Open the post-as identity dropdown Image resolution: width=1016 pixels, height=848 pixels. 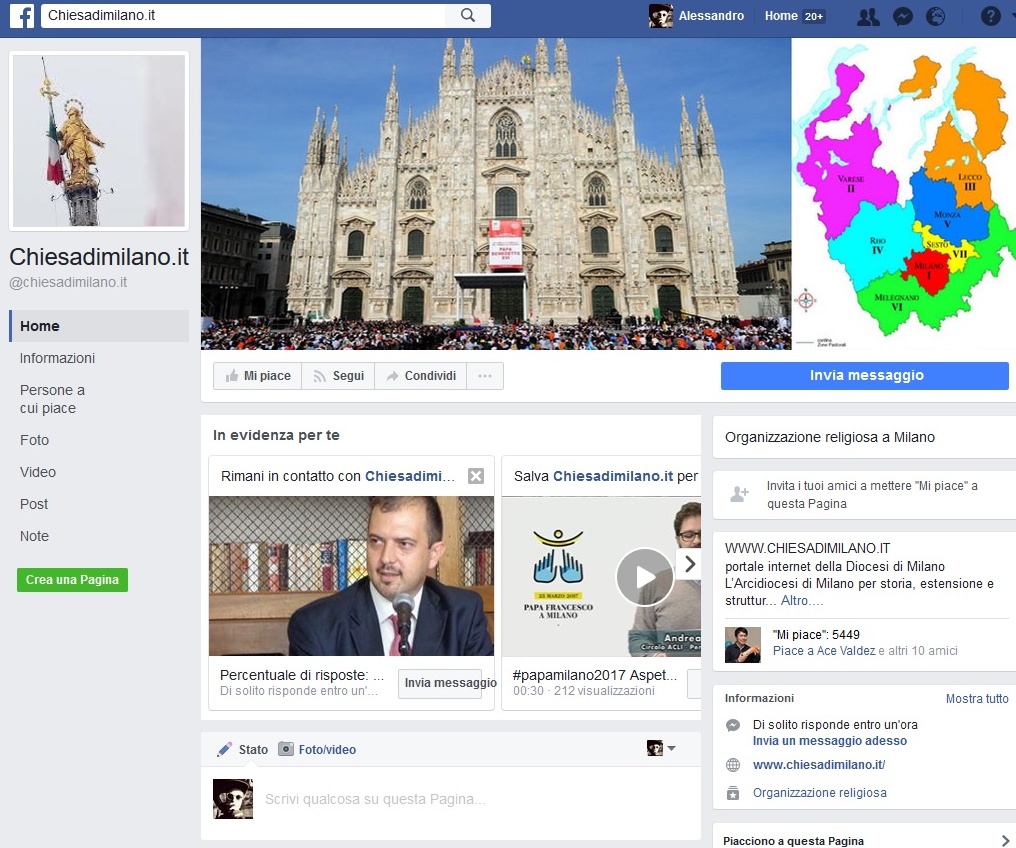coord(661,748)
